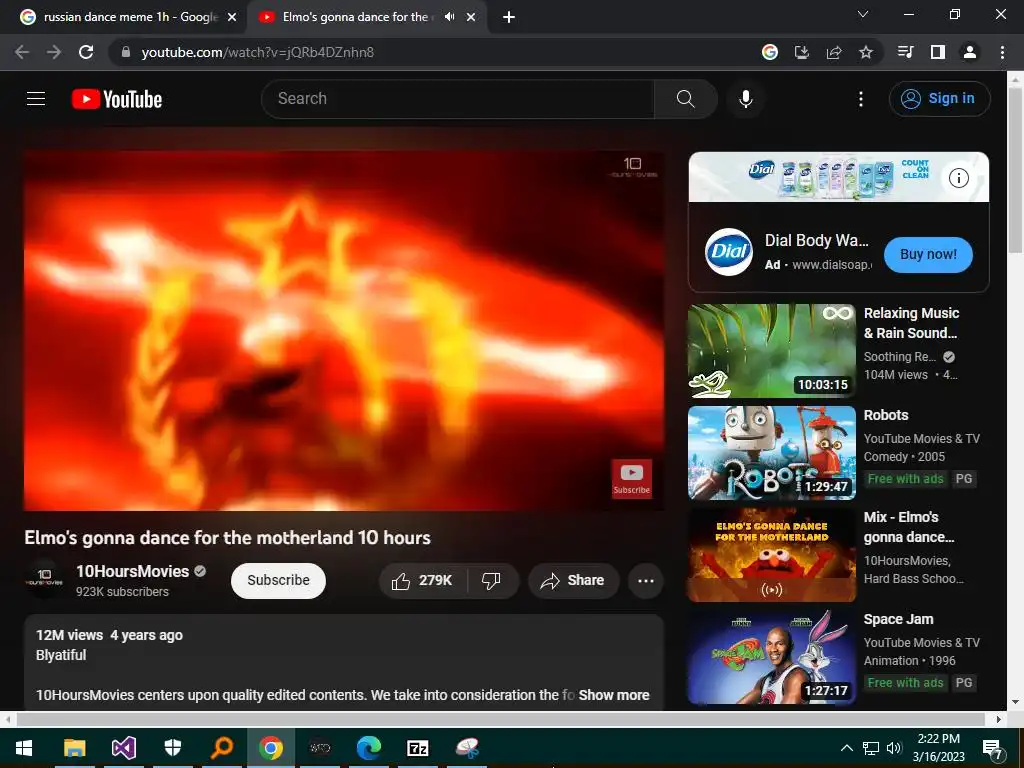Viewport: 1024px width, 768px height.
Task: Open a new browser tab
Action: click(509, 18)
